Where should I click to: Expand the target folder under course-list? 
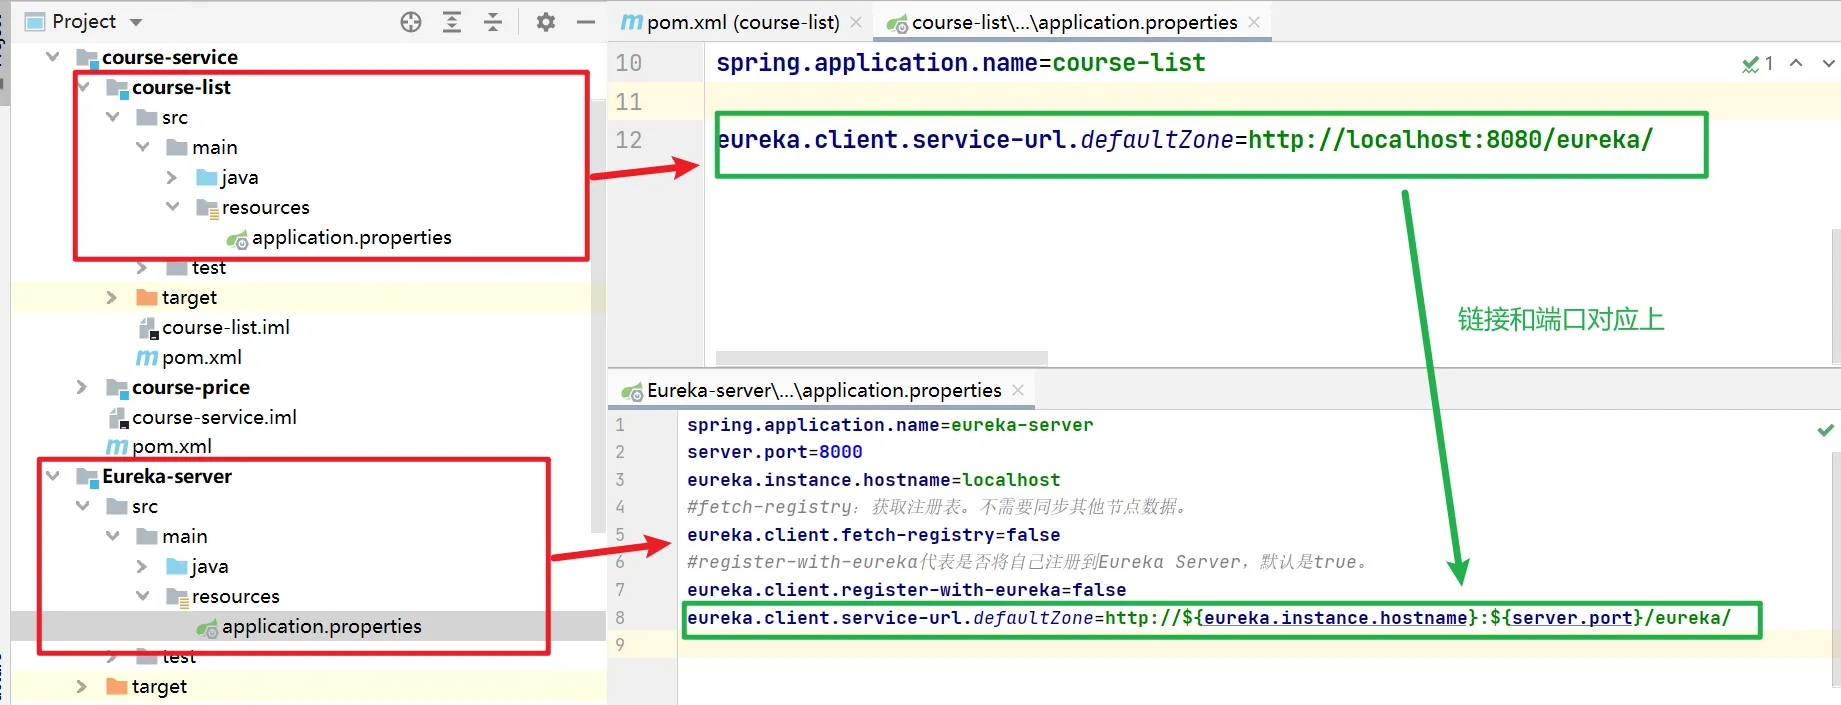pyautogui.click(x=112, y=297)
